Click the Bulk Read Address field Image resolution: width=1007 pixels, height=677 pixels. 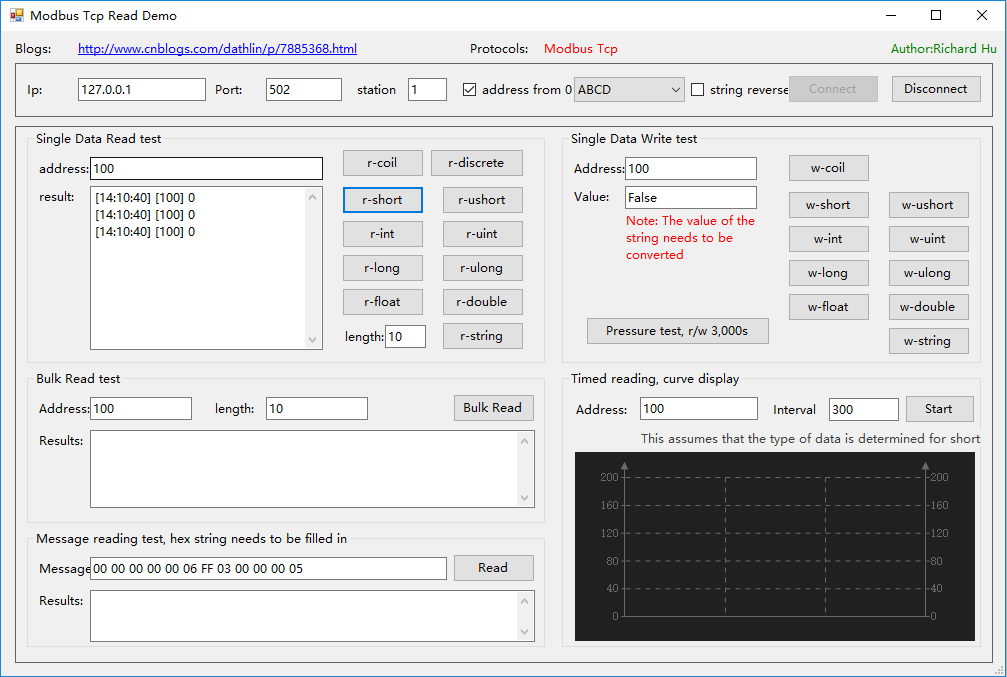pos(141,409)
